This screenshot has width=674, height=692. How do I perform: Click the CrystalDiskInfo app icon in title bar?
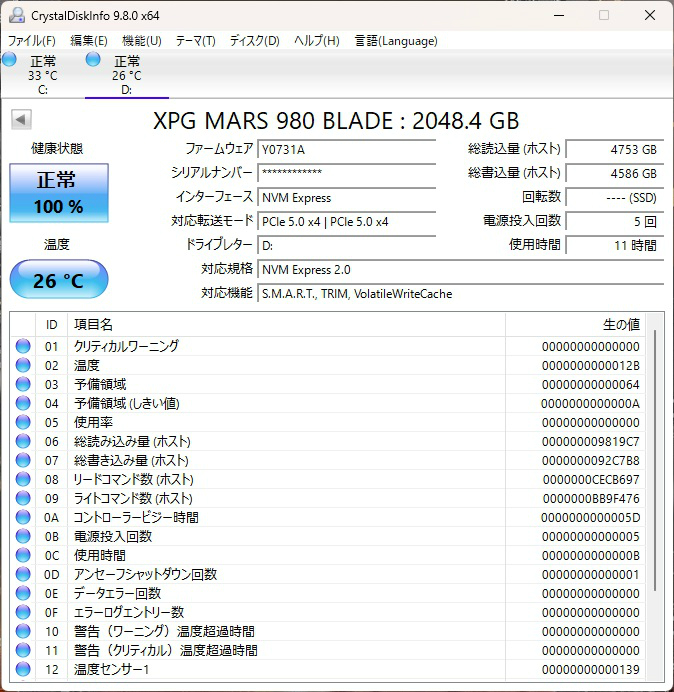17,15
